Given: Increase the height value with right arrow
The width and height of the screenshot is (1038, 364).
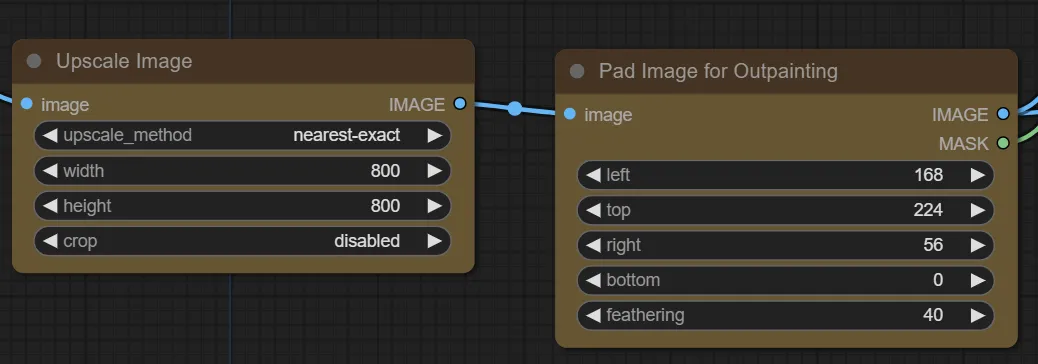Looking at the screenshot, I should pos(434,206).
